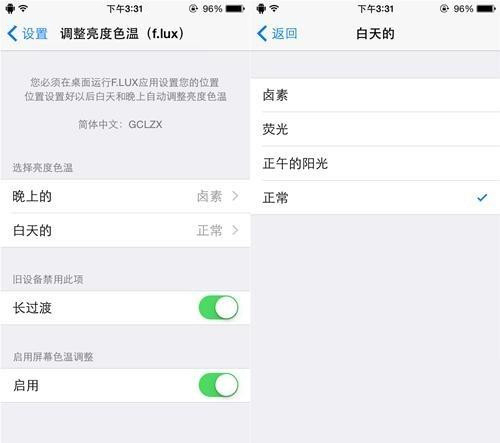Tap the 96% battery percentage at left
This screenshot has width=500, height=443.
click(212, 9)
